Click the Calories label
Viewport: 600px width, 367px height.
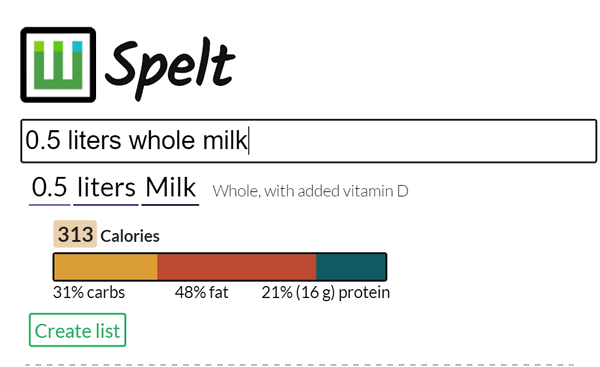tap(130, 236)
